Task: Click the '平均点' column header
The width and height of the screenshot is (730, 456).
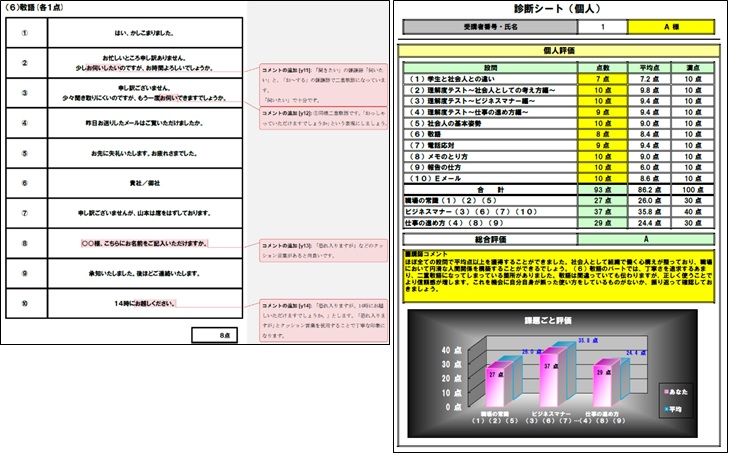Action: pos(649,68)
